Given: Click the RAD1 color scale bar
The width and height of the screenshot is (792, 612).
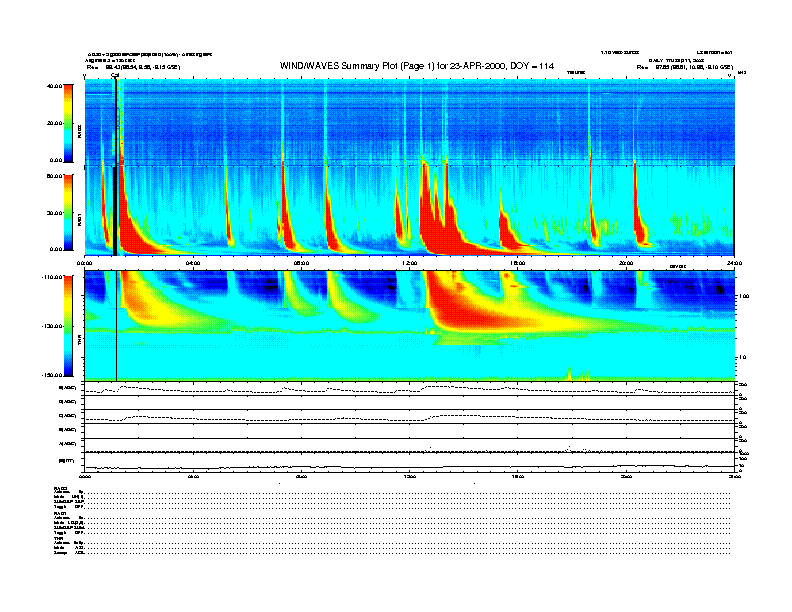Looking at the screenshot, I should click(x=68, y=212).
